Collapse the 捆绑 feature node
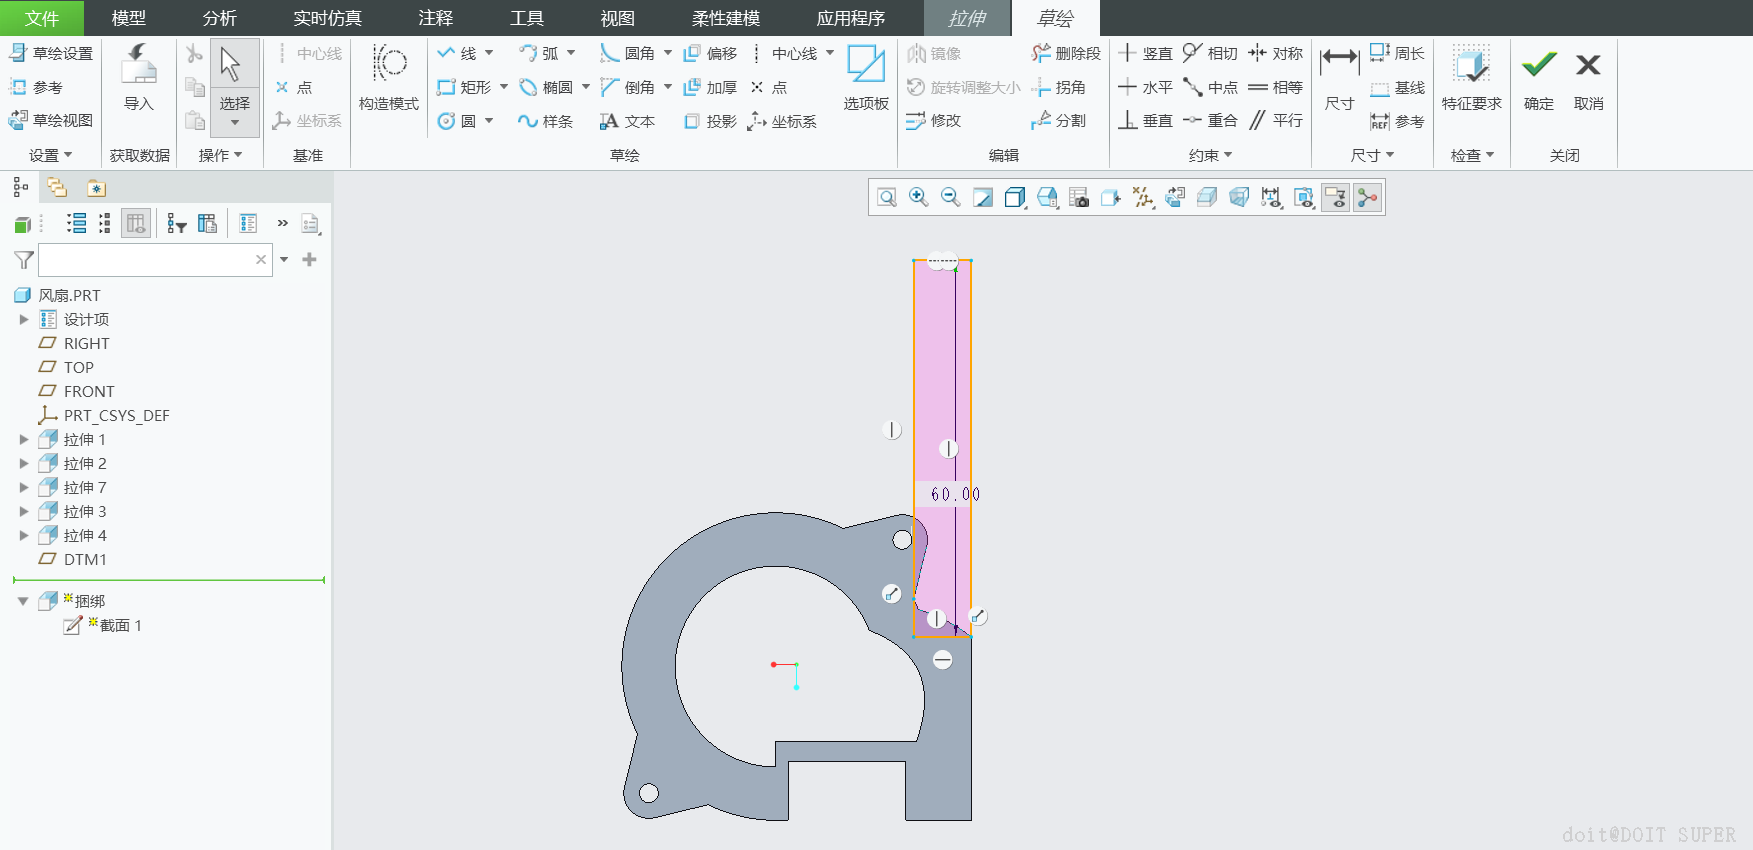The image size is (1753, 850). (x=23, y=601)
